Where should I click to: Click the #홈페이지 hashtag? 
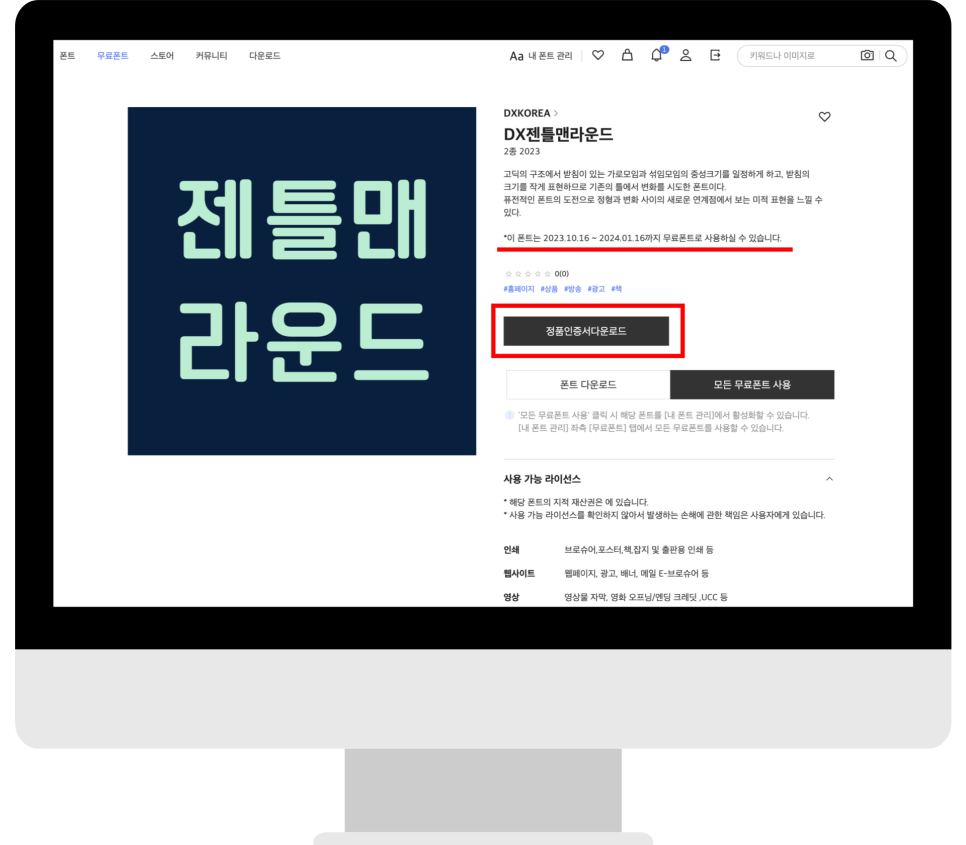(518, 289)
